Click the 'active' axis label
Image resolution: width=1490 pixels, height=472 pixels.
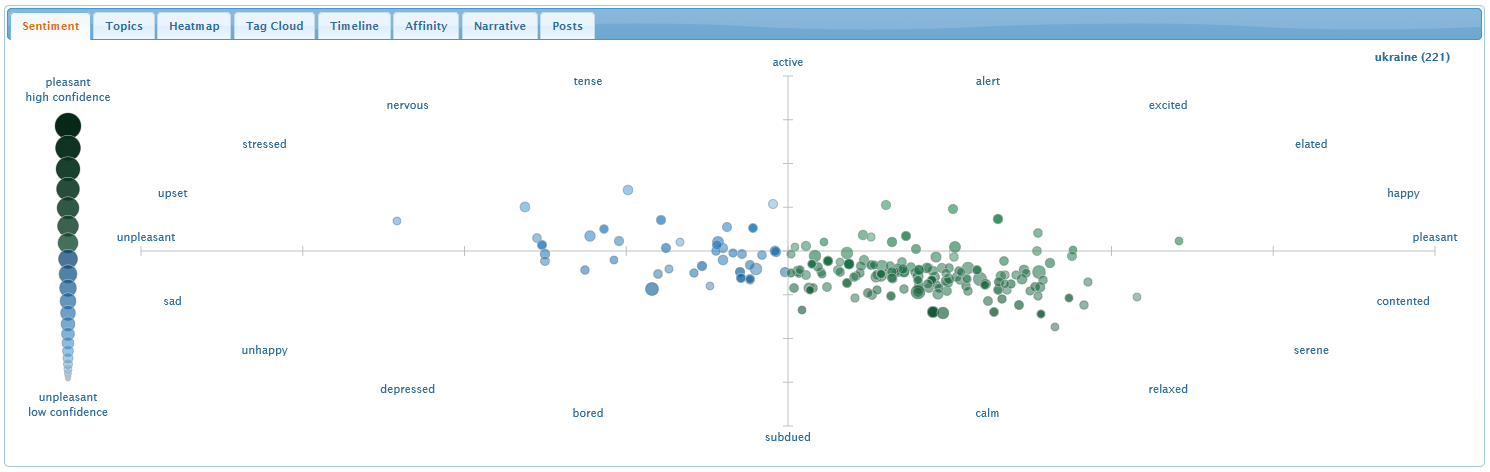click(x=788, y=62)
